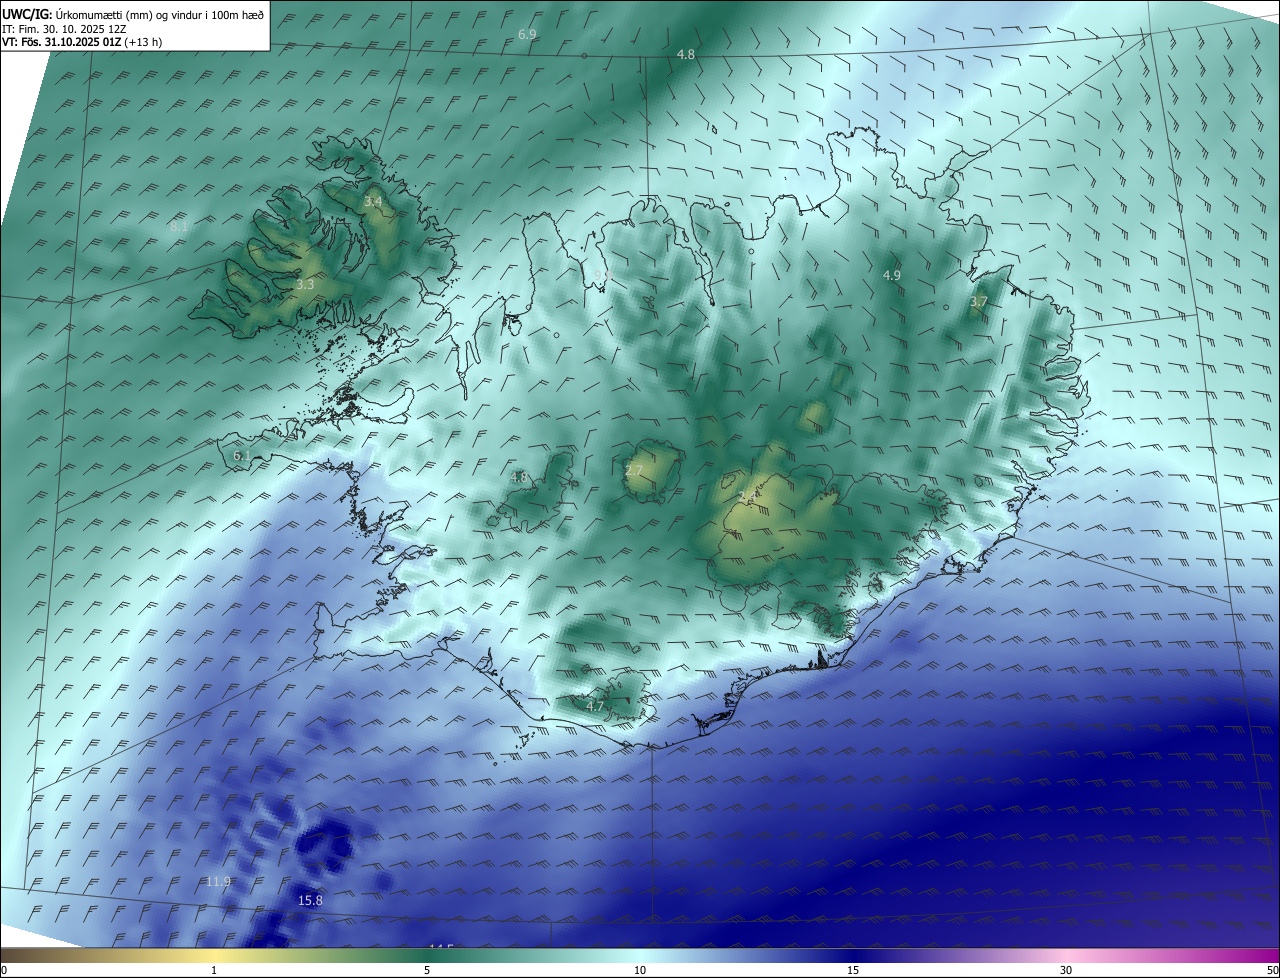The width and height of the screenshot is (1280, 978).
Task: Click the yellow segment of the colorbar
Action: (x=214, y=955)
